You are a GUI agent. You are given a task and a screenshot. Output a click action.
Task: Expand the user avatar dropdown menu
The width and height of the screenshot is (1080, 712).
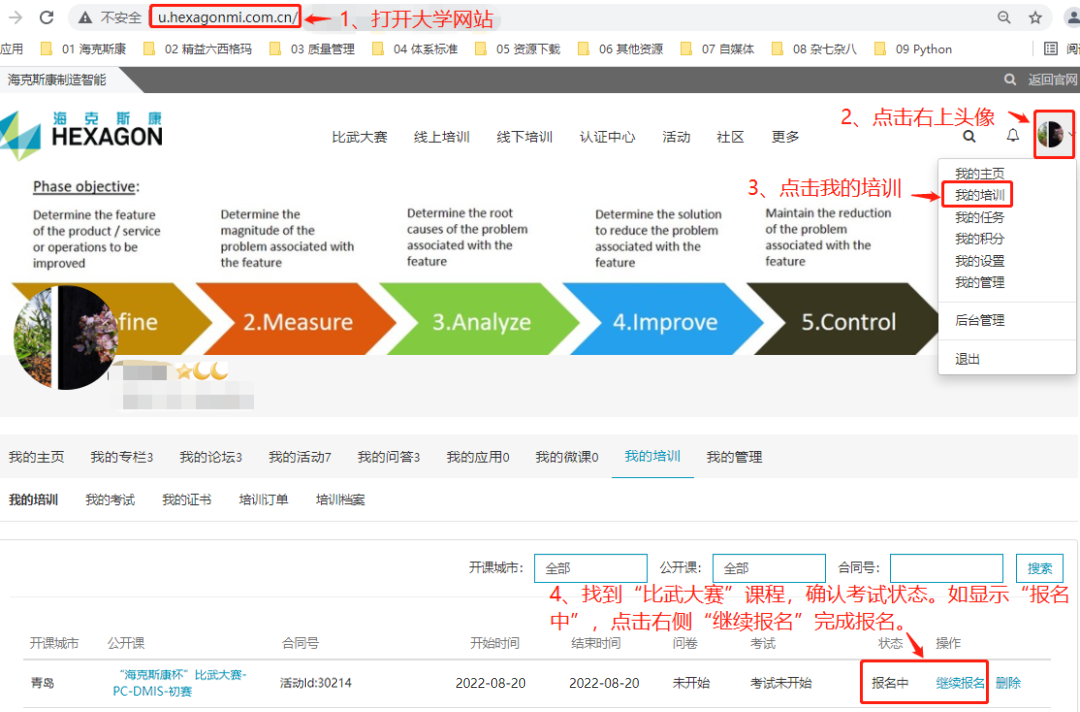(x=1054, y=135)
